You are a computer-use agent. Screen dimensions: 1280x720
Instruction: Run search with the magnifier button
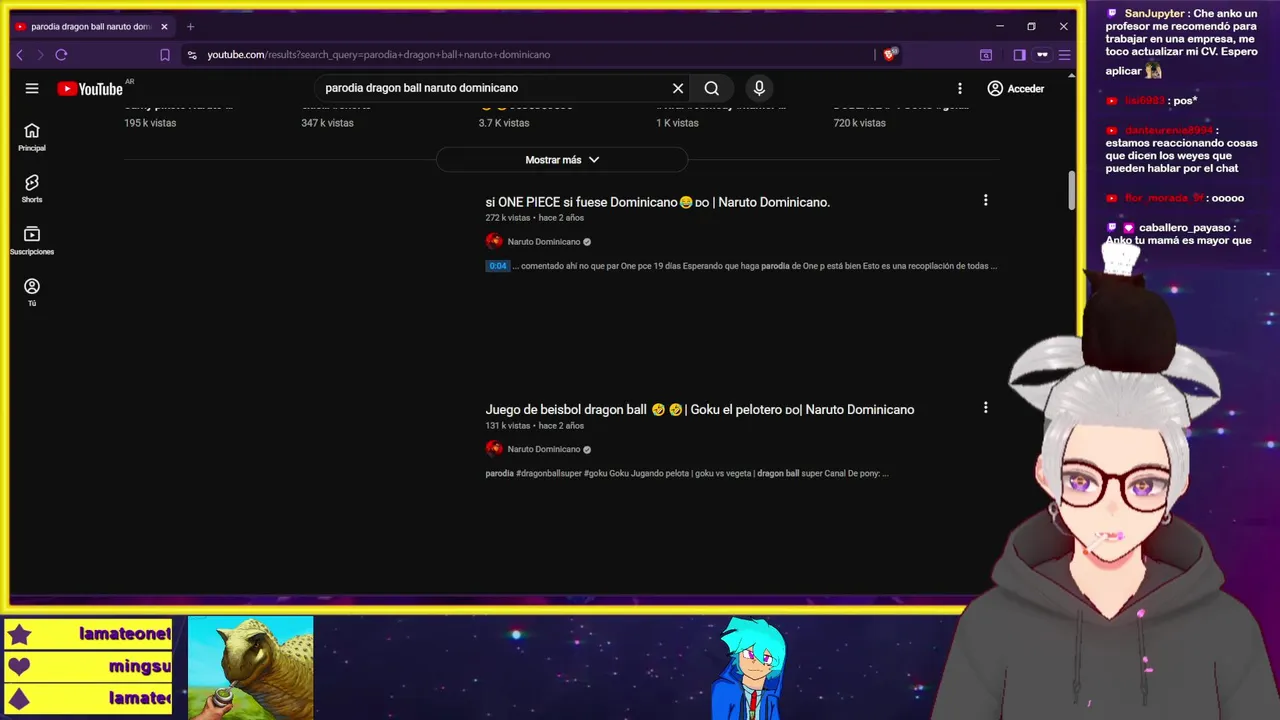(x=711, y=88)
